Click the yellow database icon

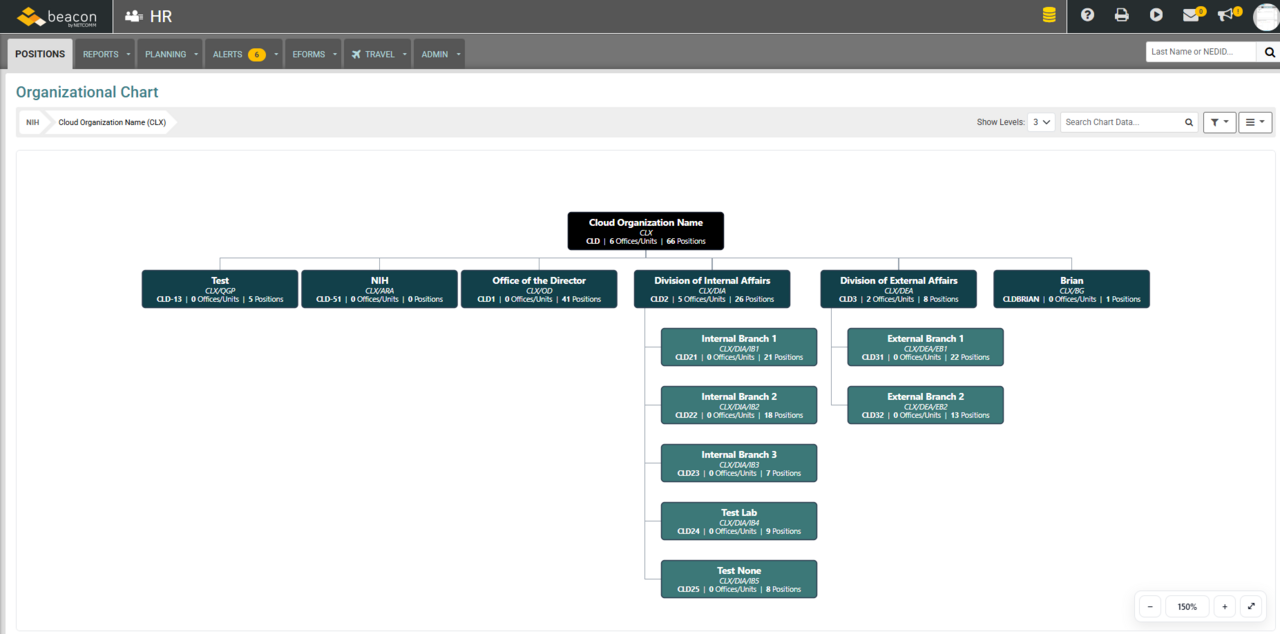point(1048,16)
